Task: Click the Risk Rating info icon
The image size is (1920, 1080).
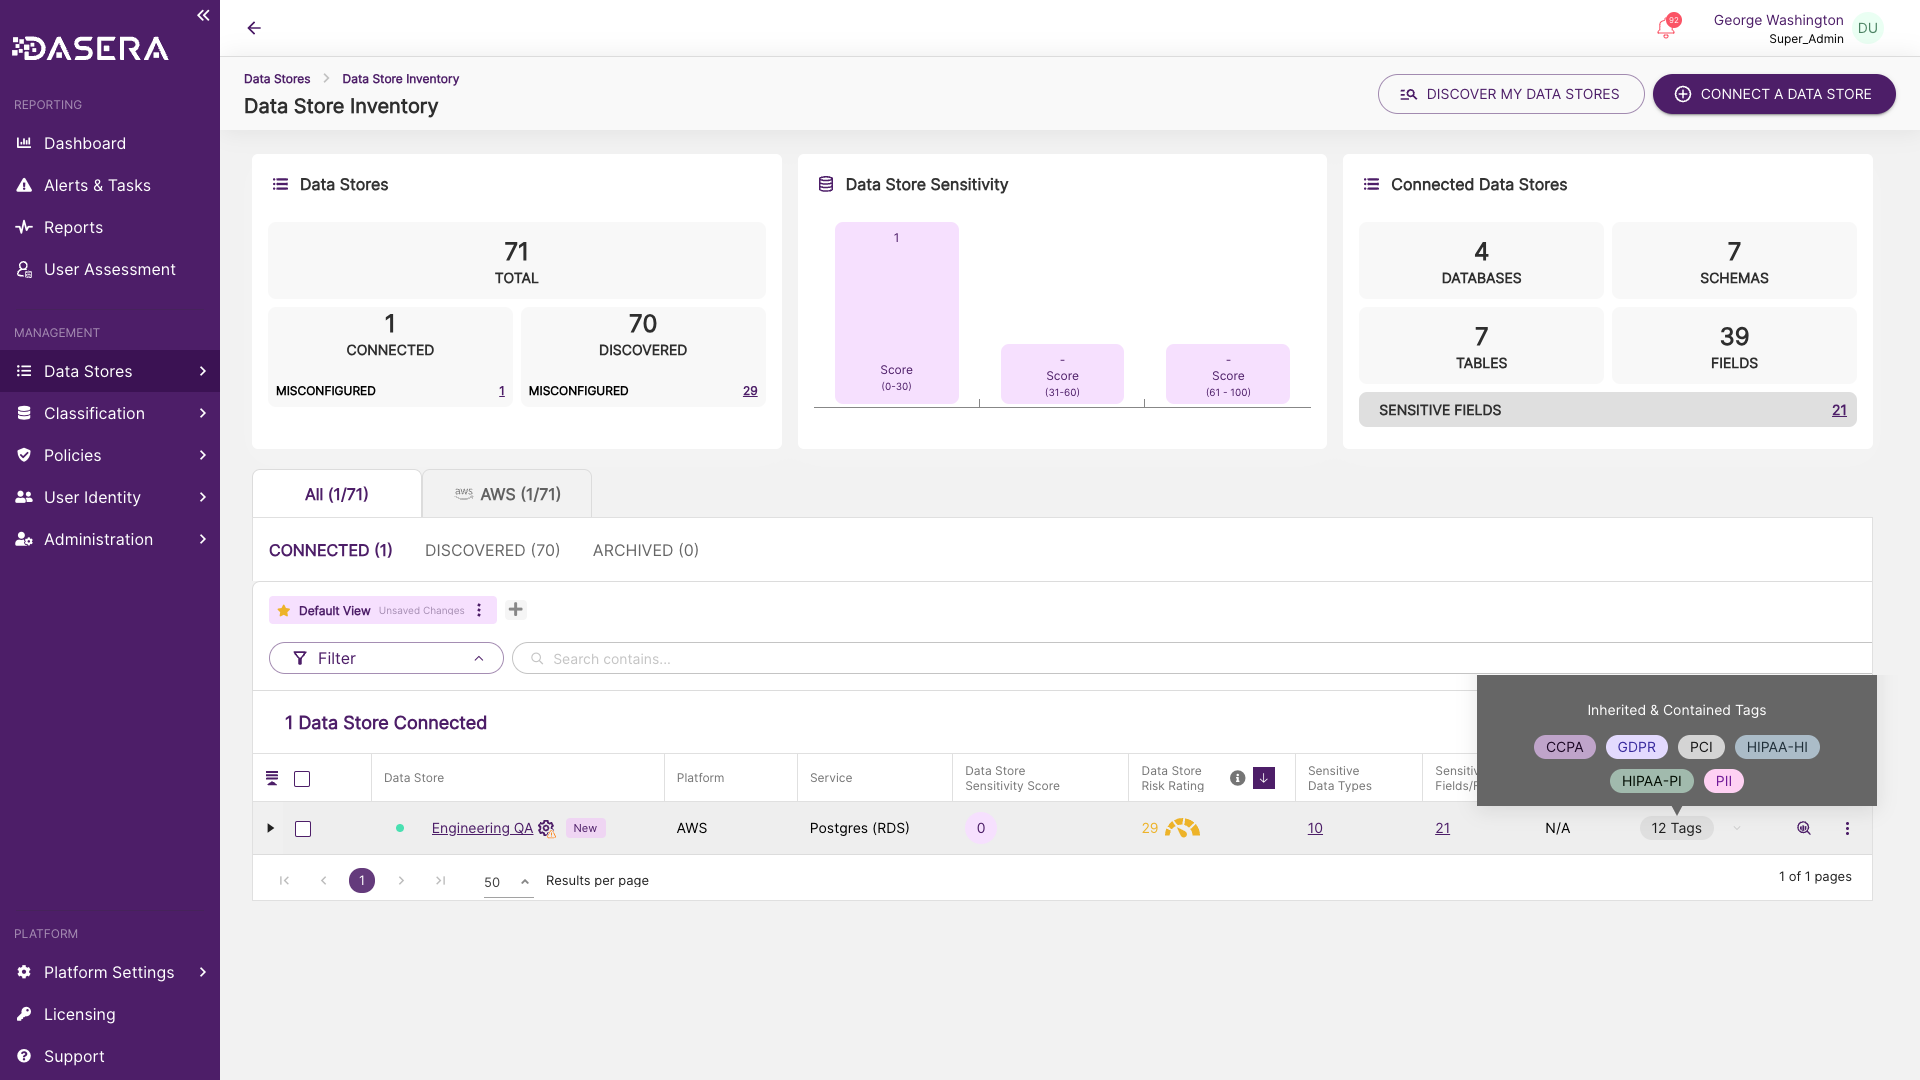Action: [1237, 778]
